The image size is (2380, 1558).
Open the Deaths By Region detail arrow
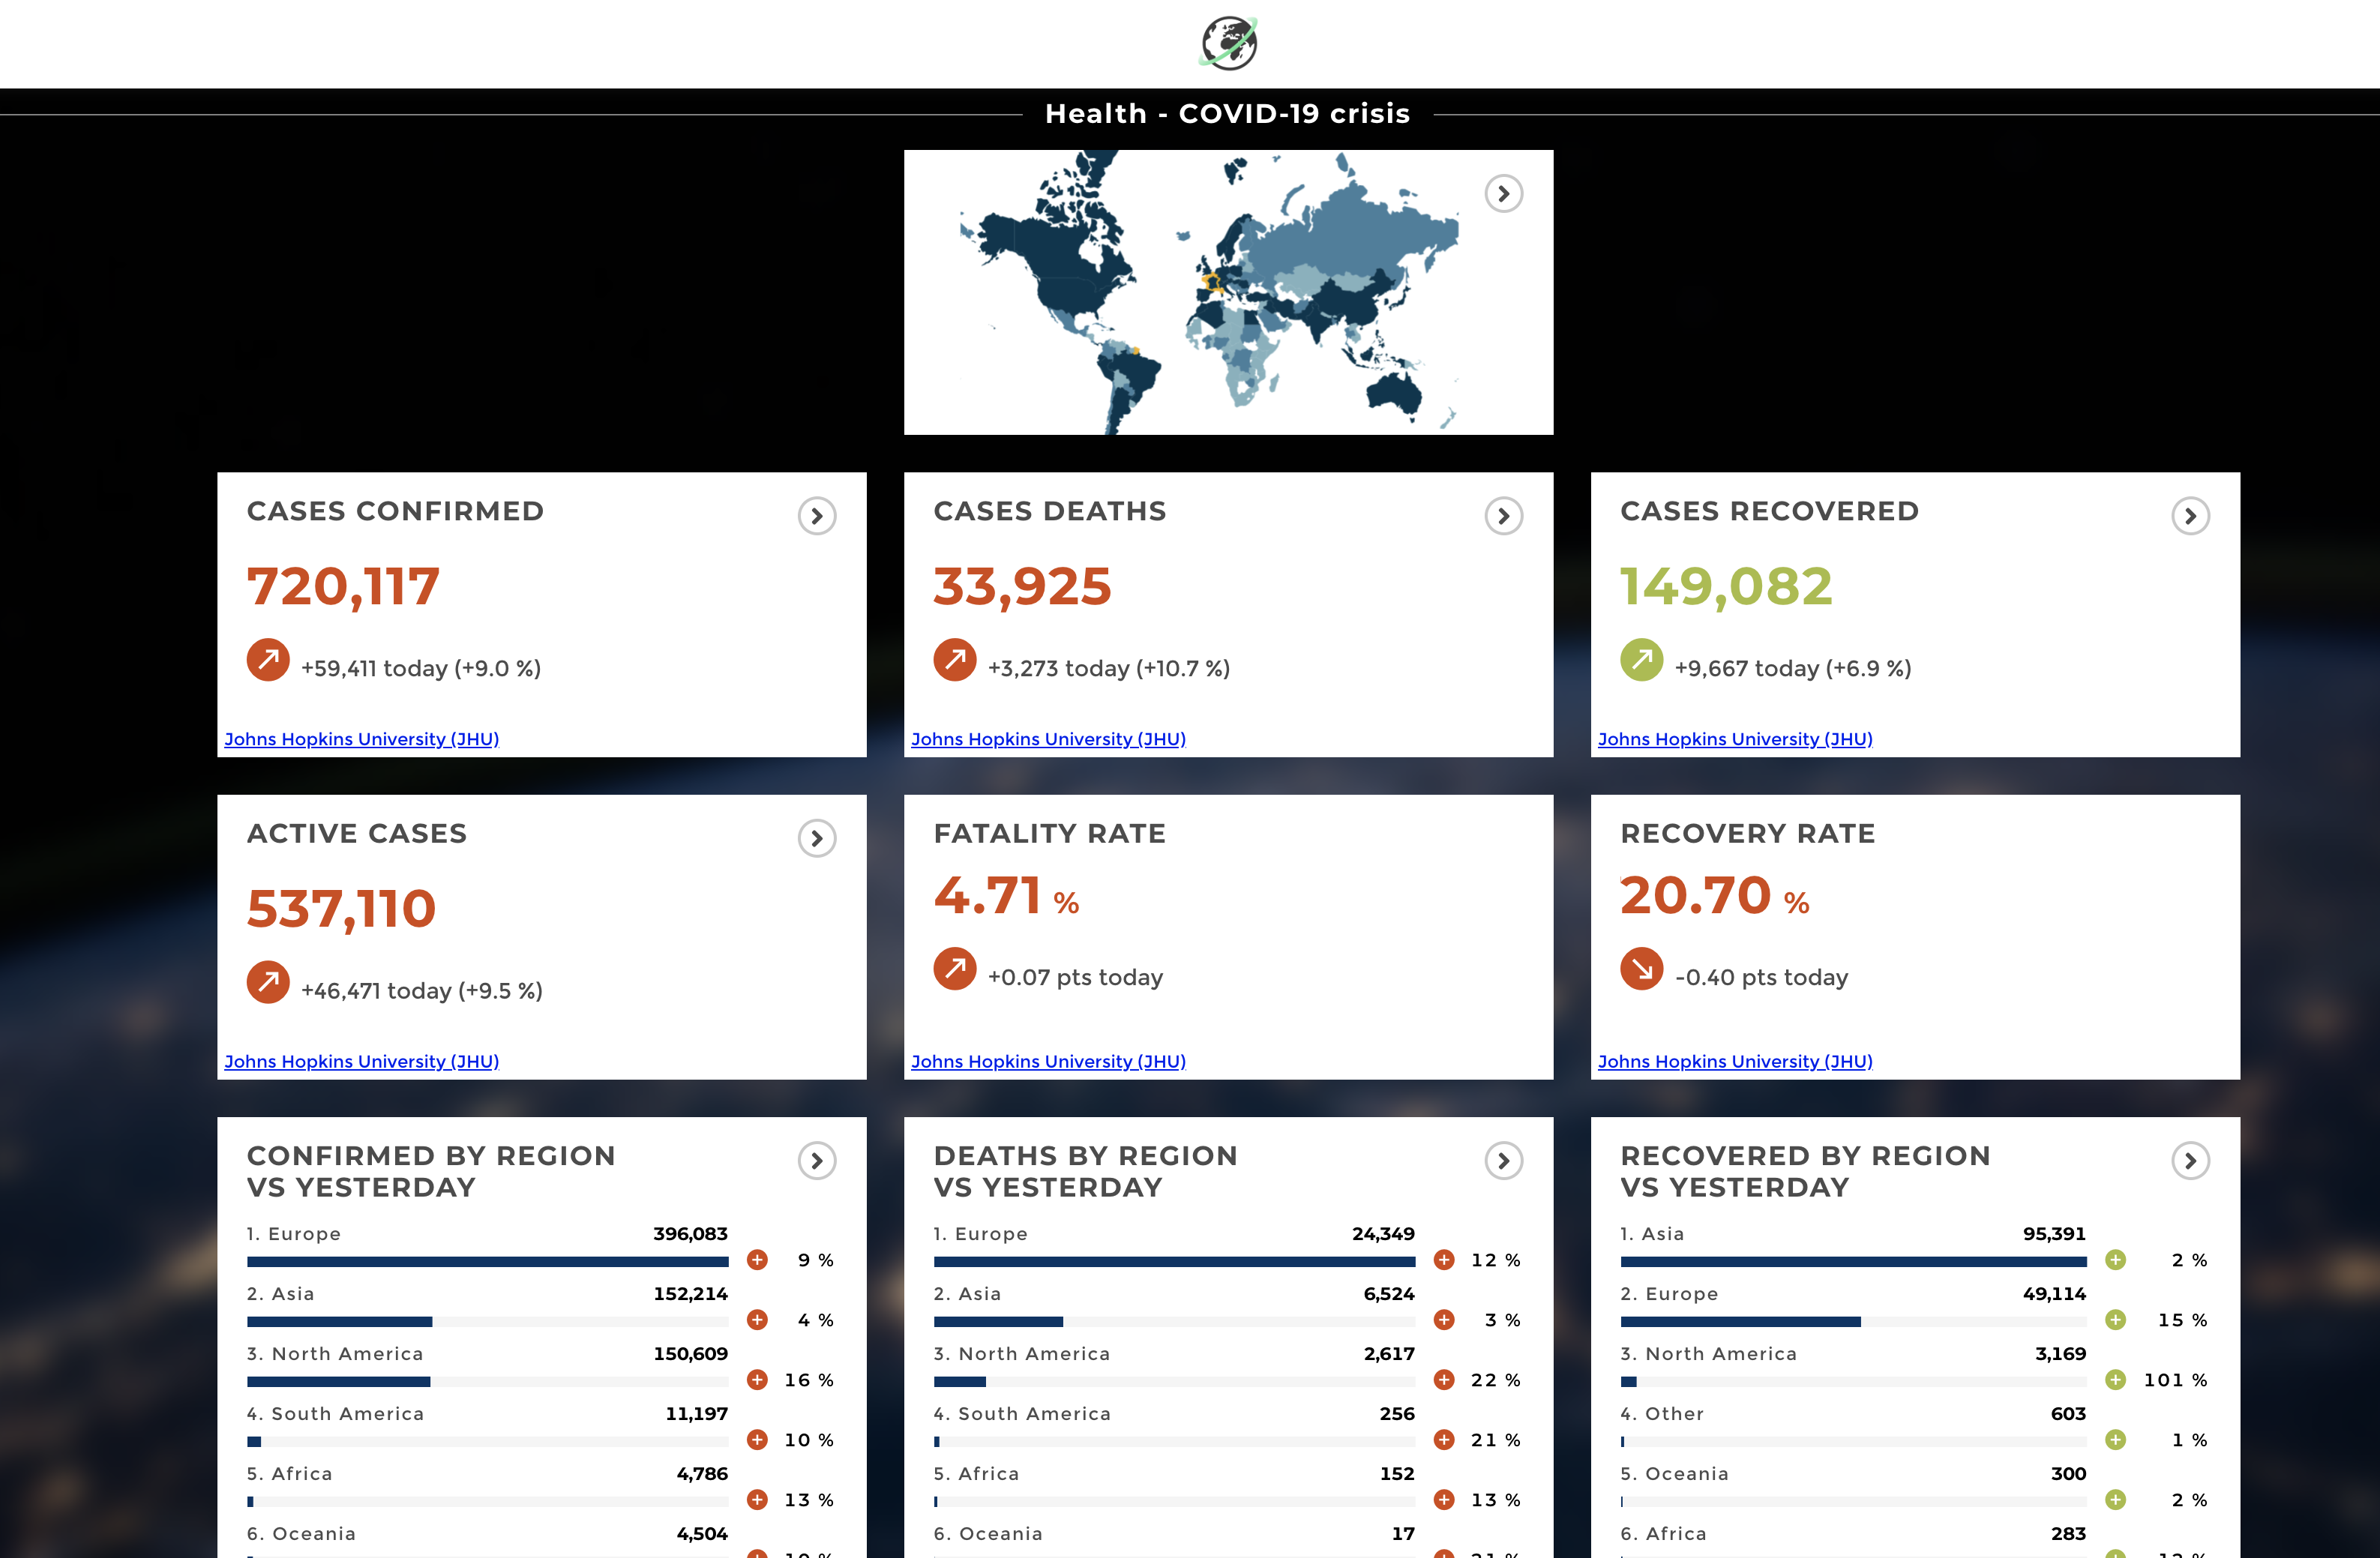click(1504, 1161)
